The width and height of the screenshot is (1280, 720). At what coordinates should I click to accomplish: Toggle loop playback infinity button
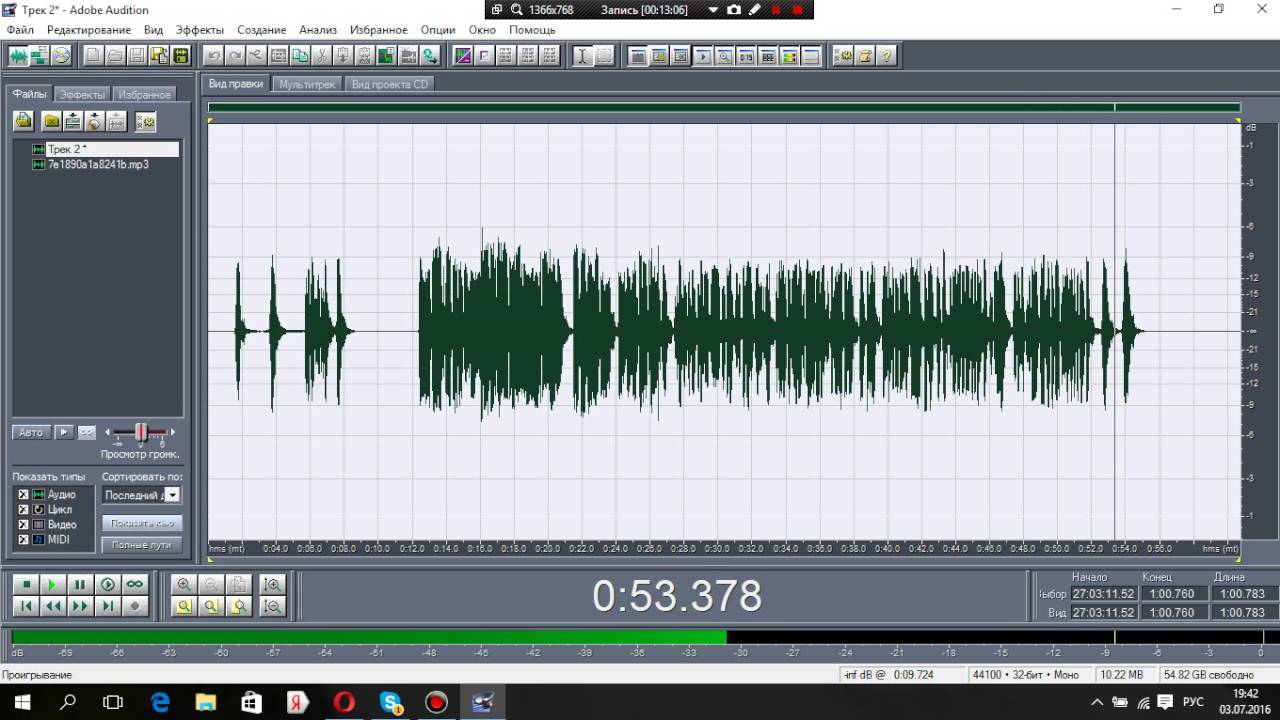point(134,584)
